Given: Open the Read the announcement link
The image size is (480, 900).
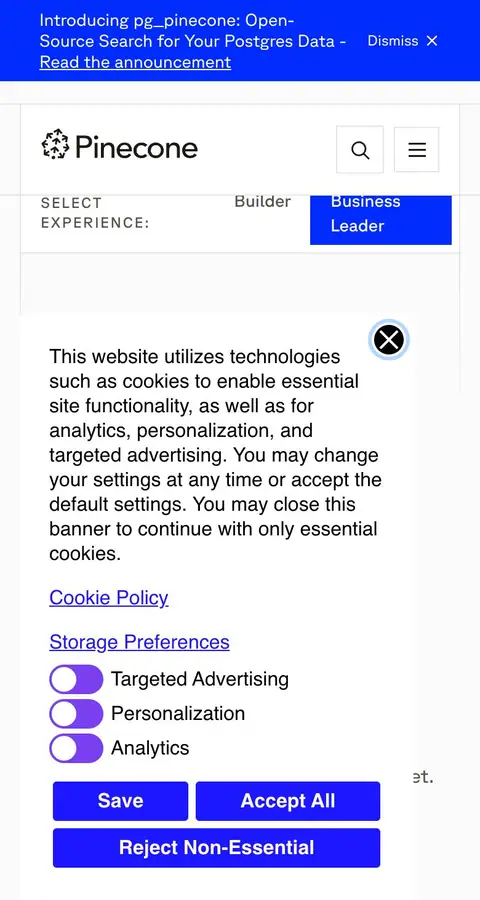Looking at the screenshot, I should (x=136, y=62).
